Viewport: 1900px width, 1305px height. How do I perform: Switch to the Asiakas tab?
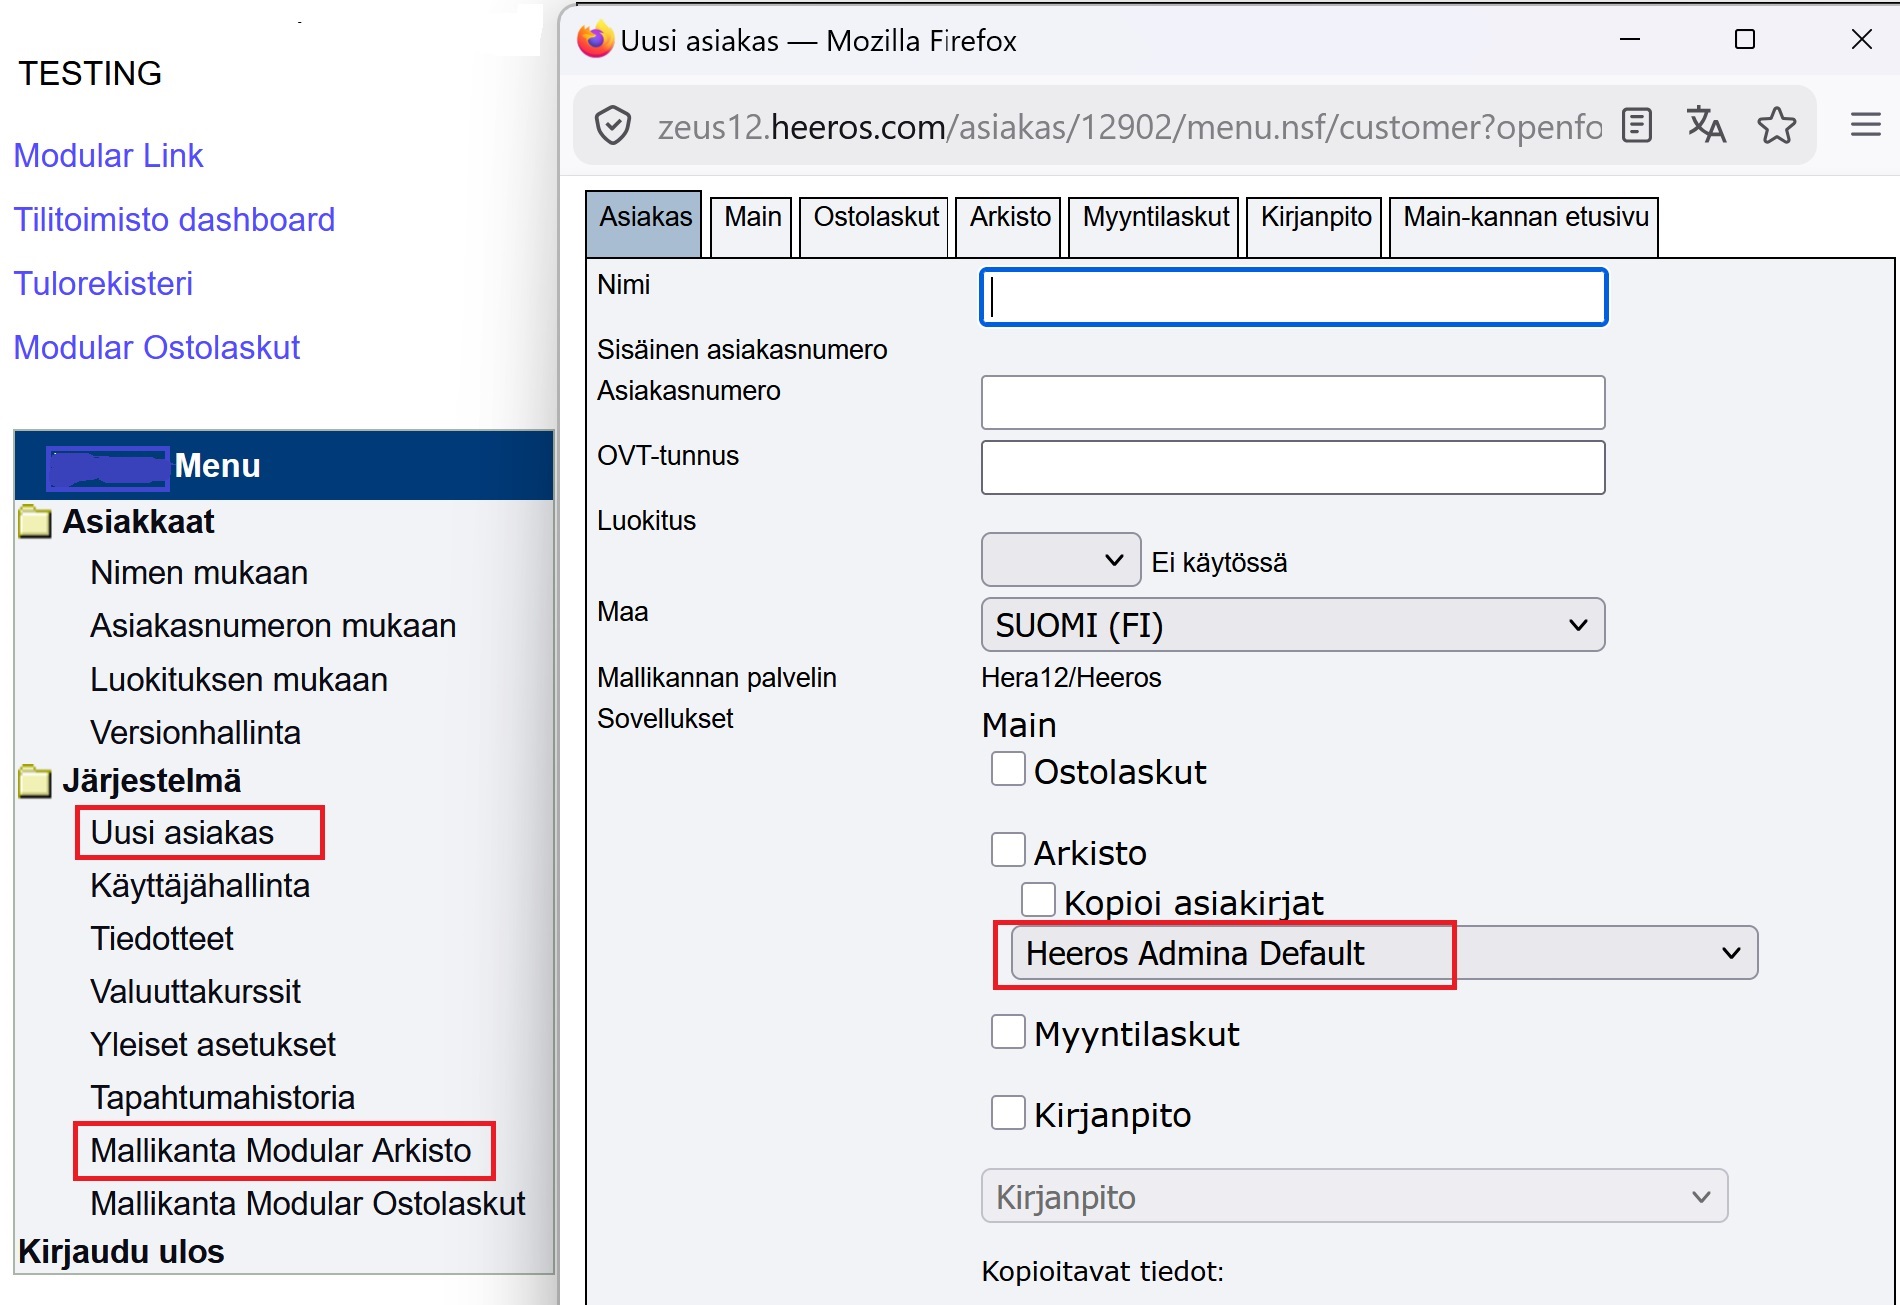[x=645, y=224]
